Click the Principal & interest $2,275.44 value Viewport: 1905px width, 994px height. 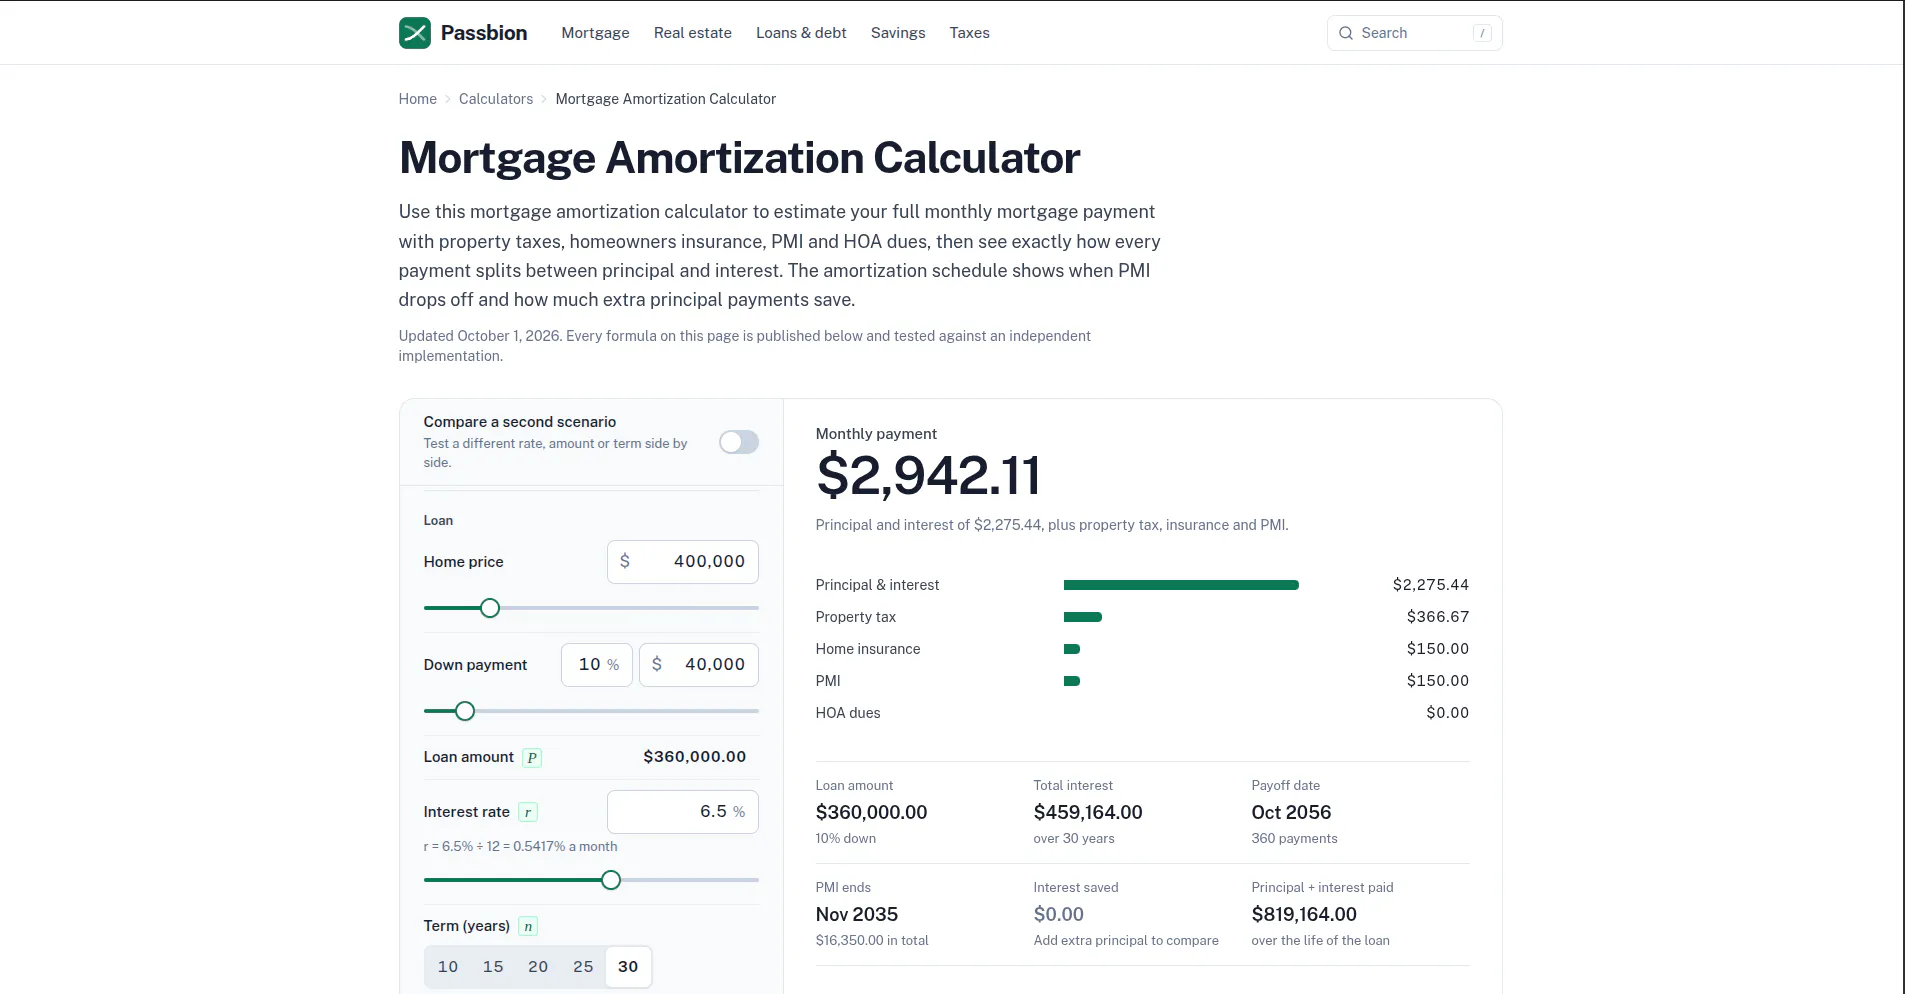point(1431,585)
